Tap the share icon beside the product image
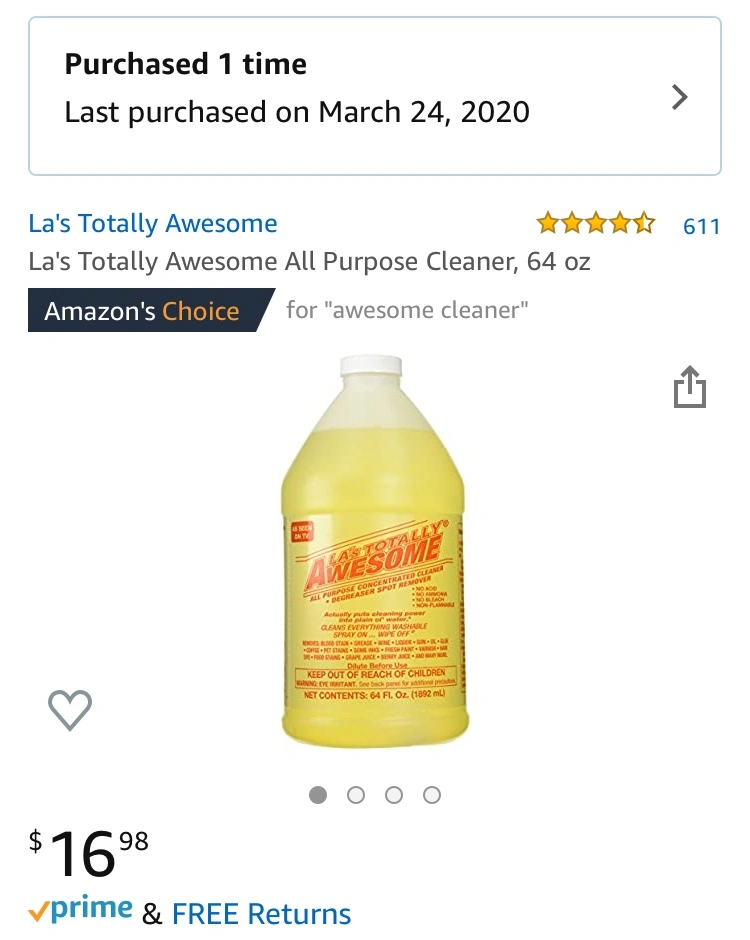This screenshot has height=940, width=750. [689, 387]
